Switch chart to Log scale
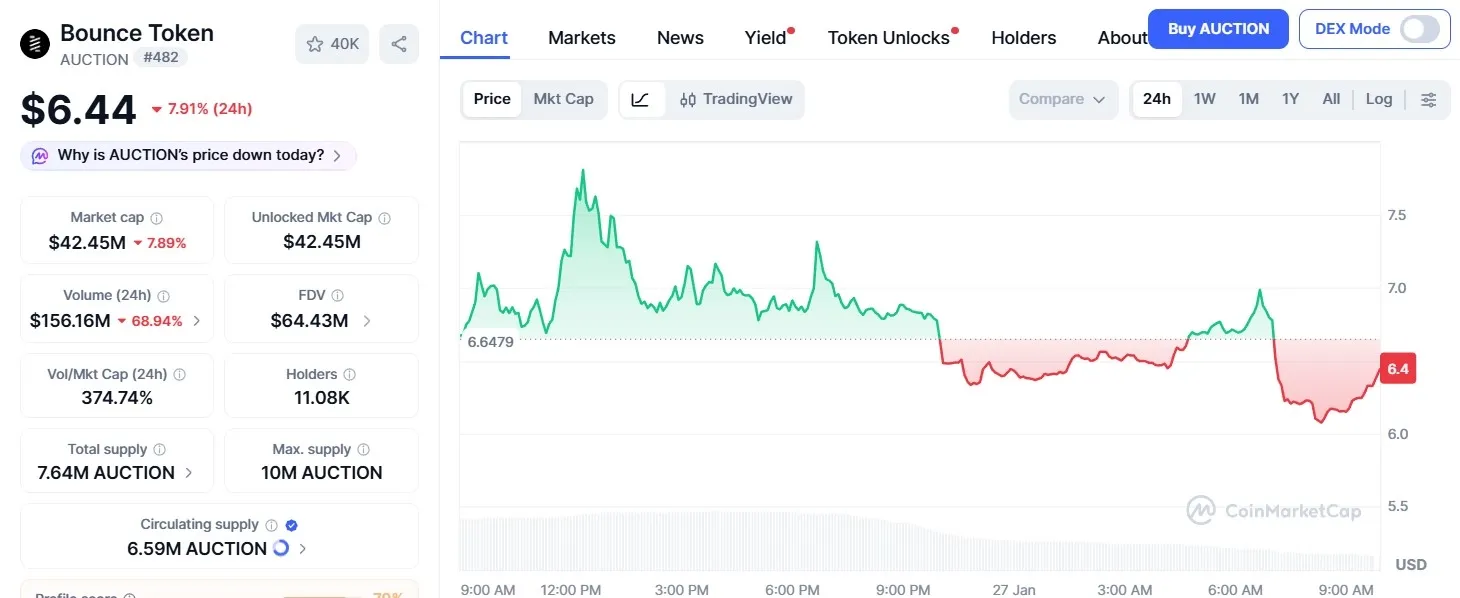Screen dimensions: 1460x598 point(1379,99)
